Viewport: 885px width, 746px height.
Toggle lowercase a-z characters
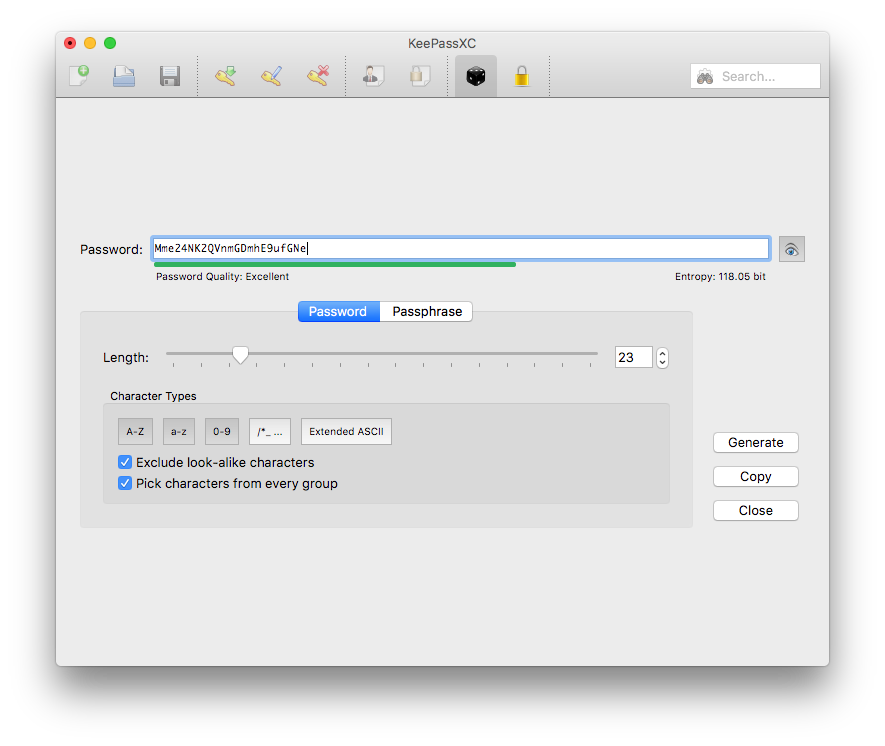coord(179,432)
